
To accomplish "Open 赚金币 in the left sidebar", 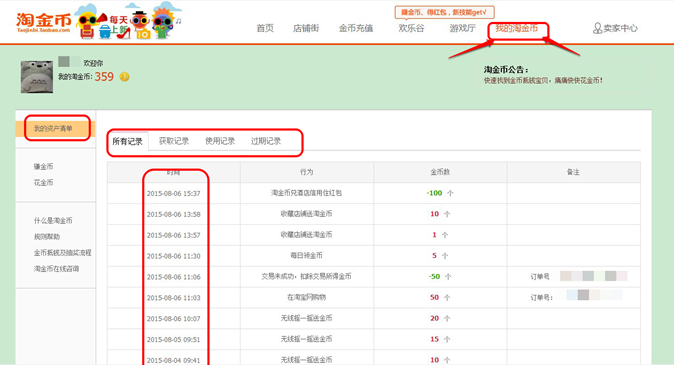I will point(43,166).
